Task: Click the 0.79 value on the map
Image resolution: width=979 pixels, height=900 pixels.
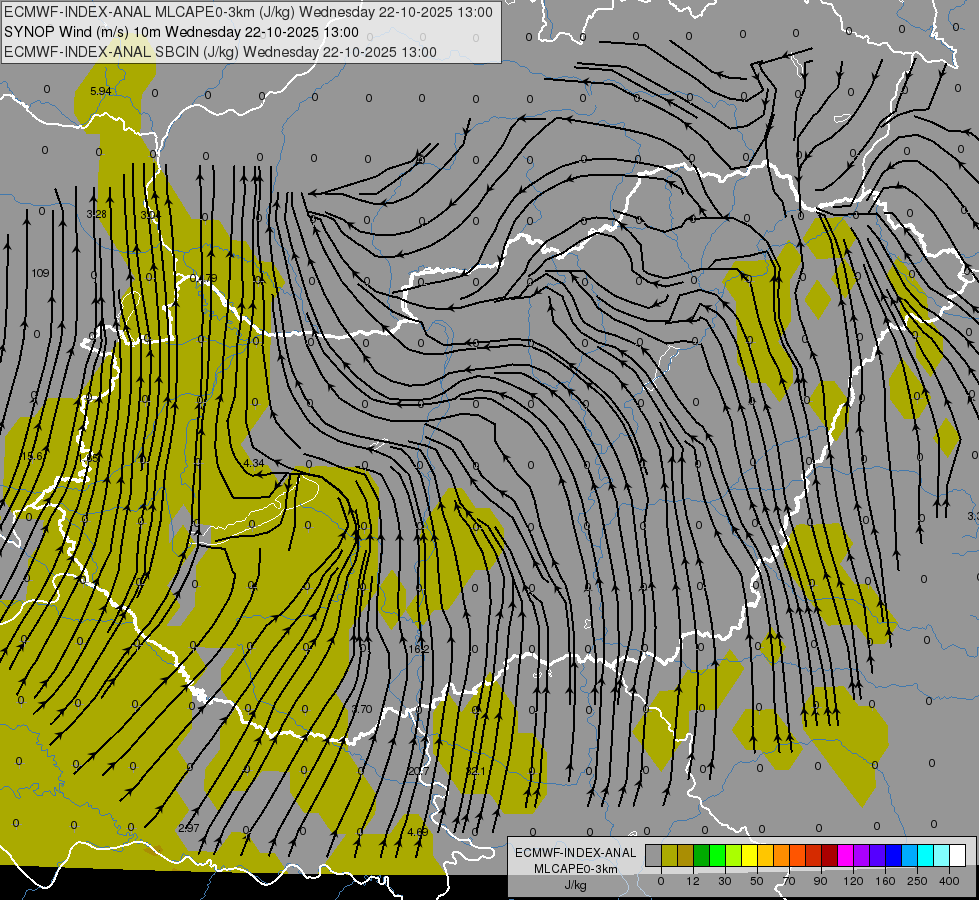Action: click(204, 278)
